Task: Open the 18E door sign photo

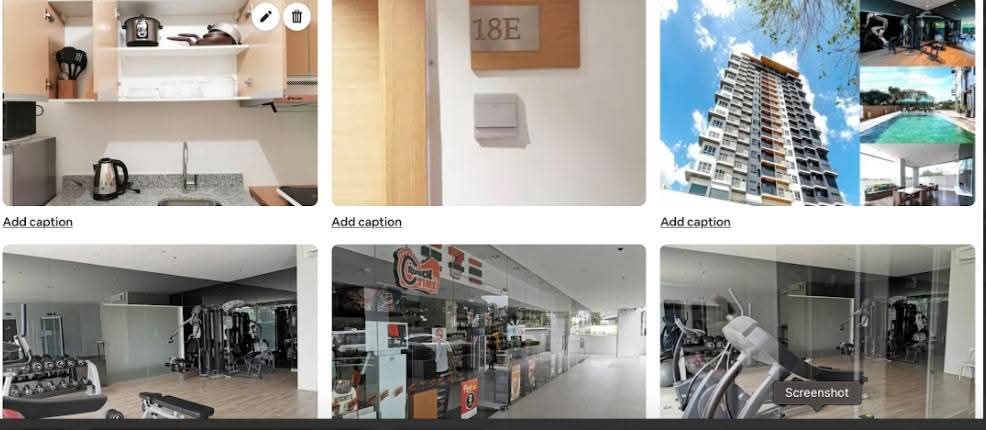Action: [489, 102]
